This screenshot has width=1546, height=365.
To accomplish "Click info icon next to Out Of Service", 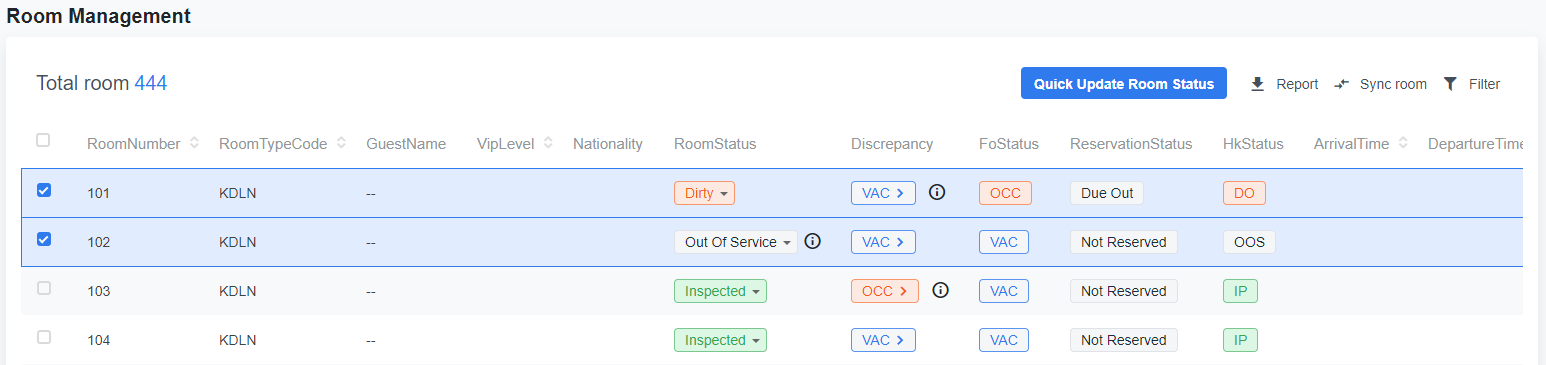I will pyautogui.click(x=813, y=241).
